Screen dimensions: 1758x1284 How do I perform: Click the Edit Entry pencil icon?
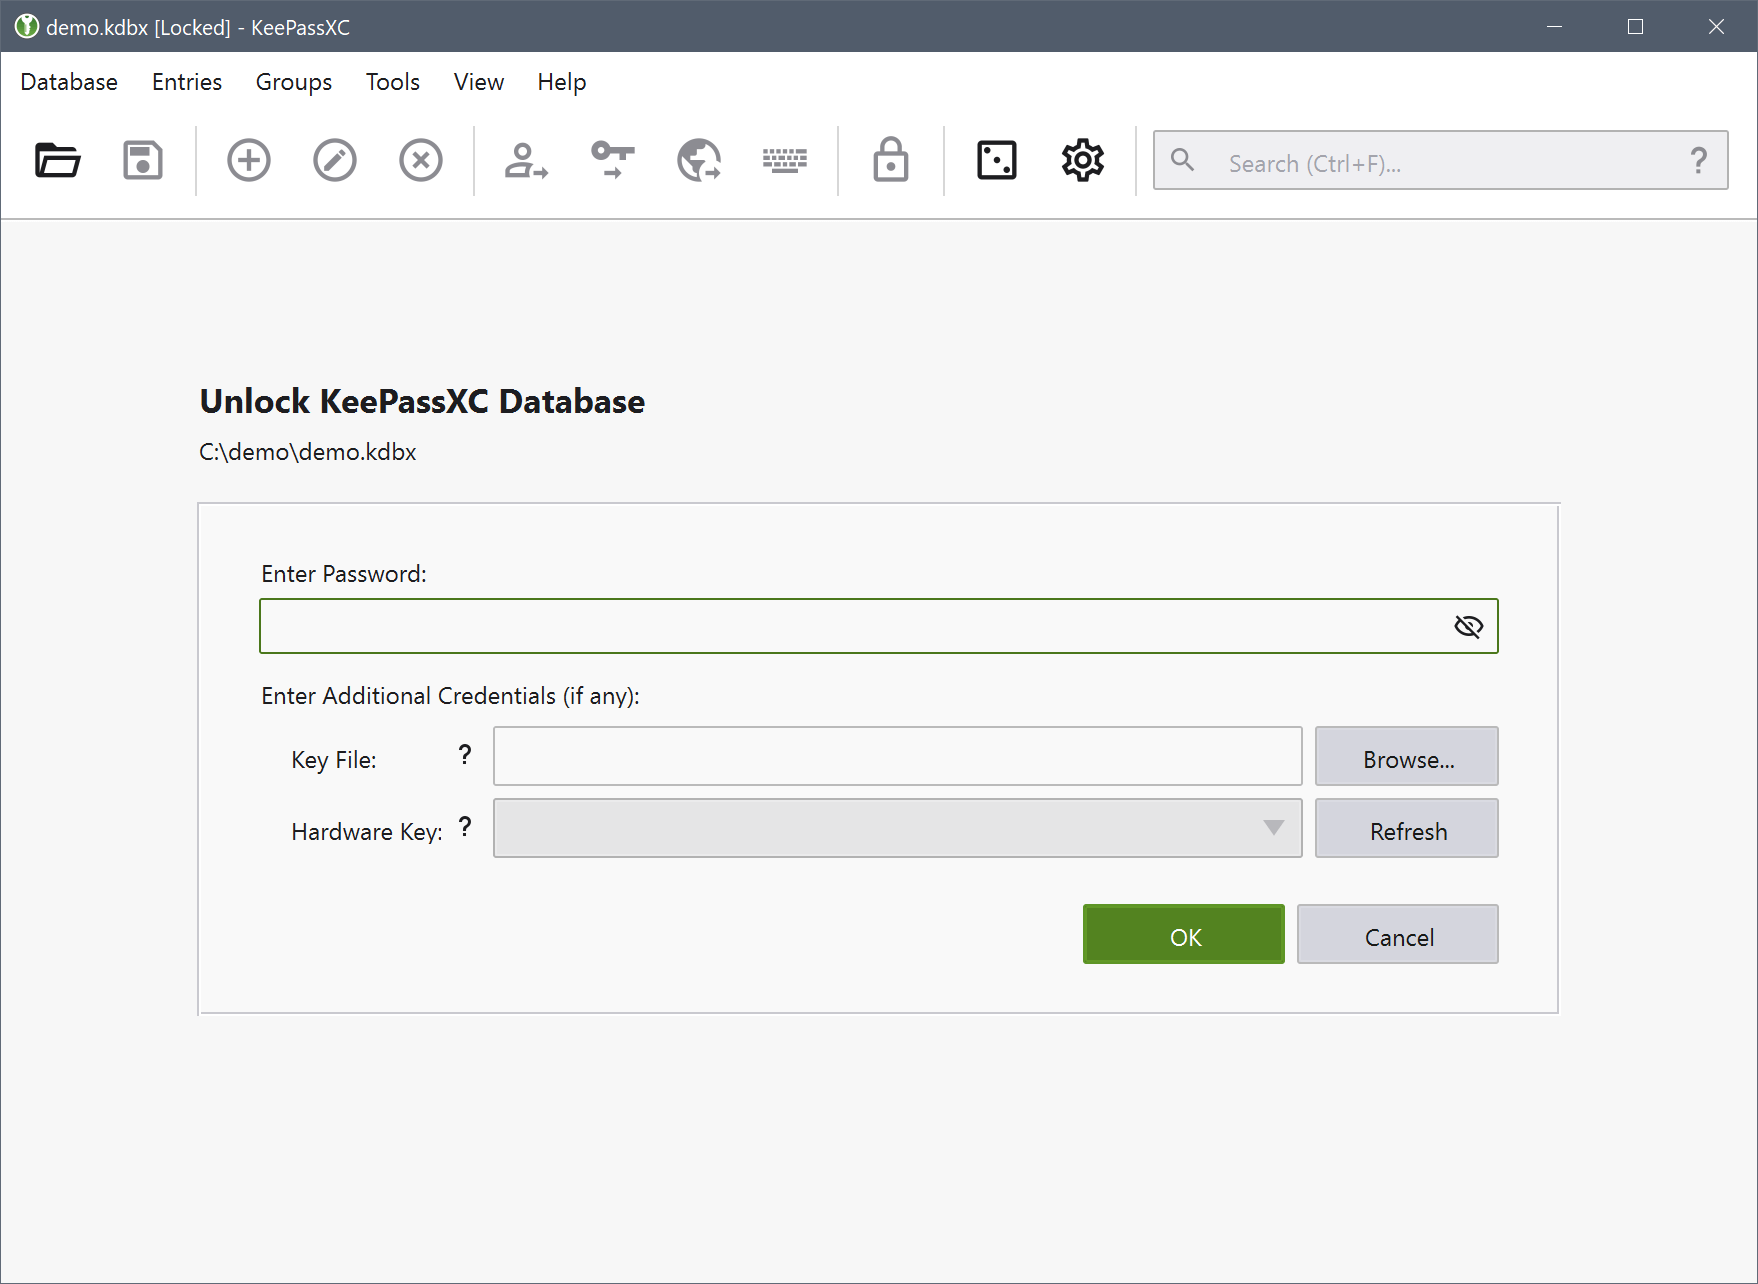pyautogui.click(x=335, y=160)
